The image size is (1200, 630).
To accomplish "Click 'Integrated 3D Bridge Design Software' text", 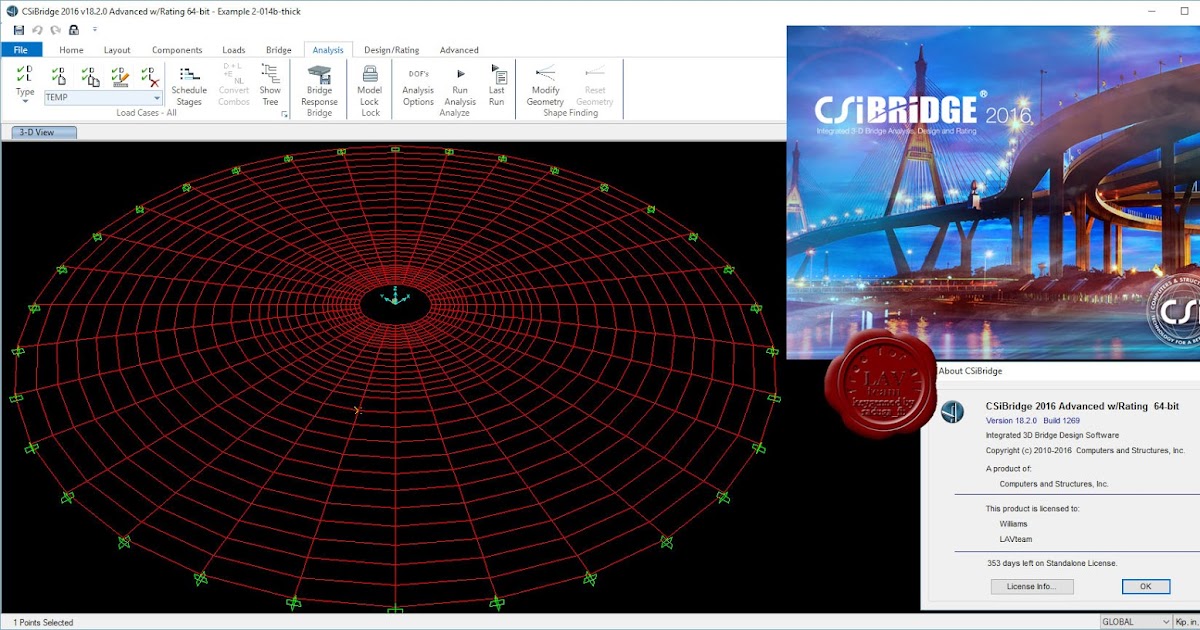I will point(1052,435).
